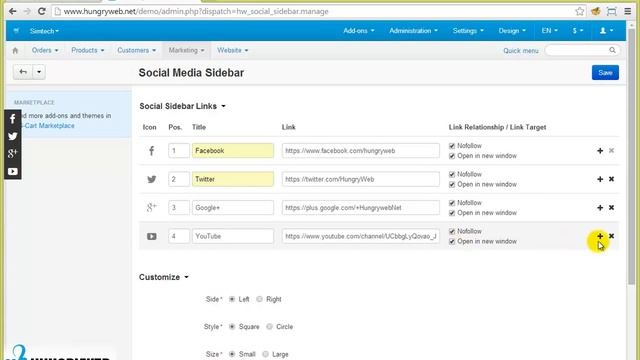Open the Add-ons dropdown menu
Viewport: 640px width, 360px height.
(358, 31)
